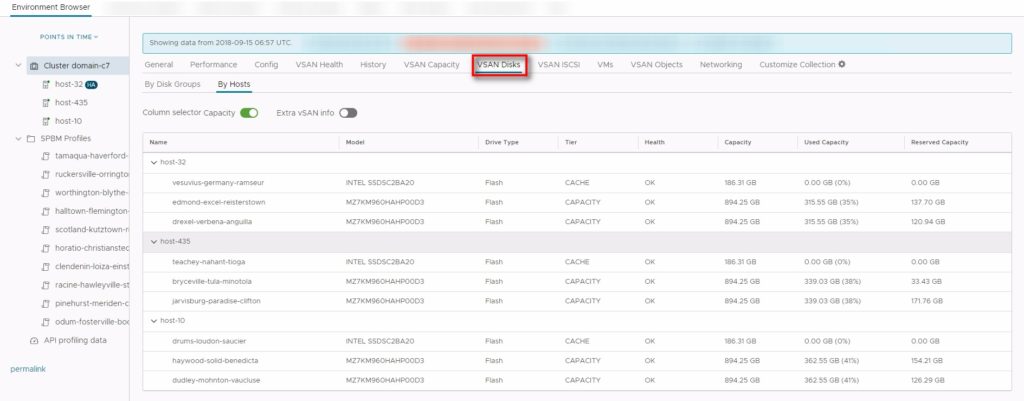This screenshot has width=1024, height=401.
Task: Click the host-10 host icon in tree
Action: (46, 120)
